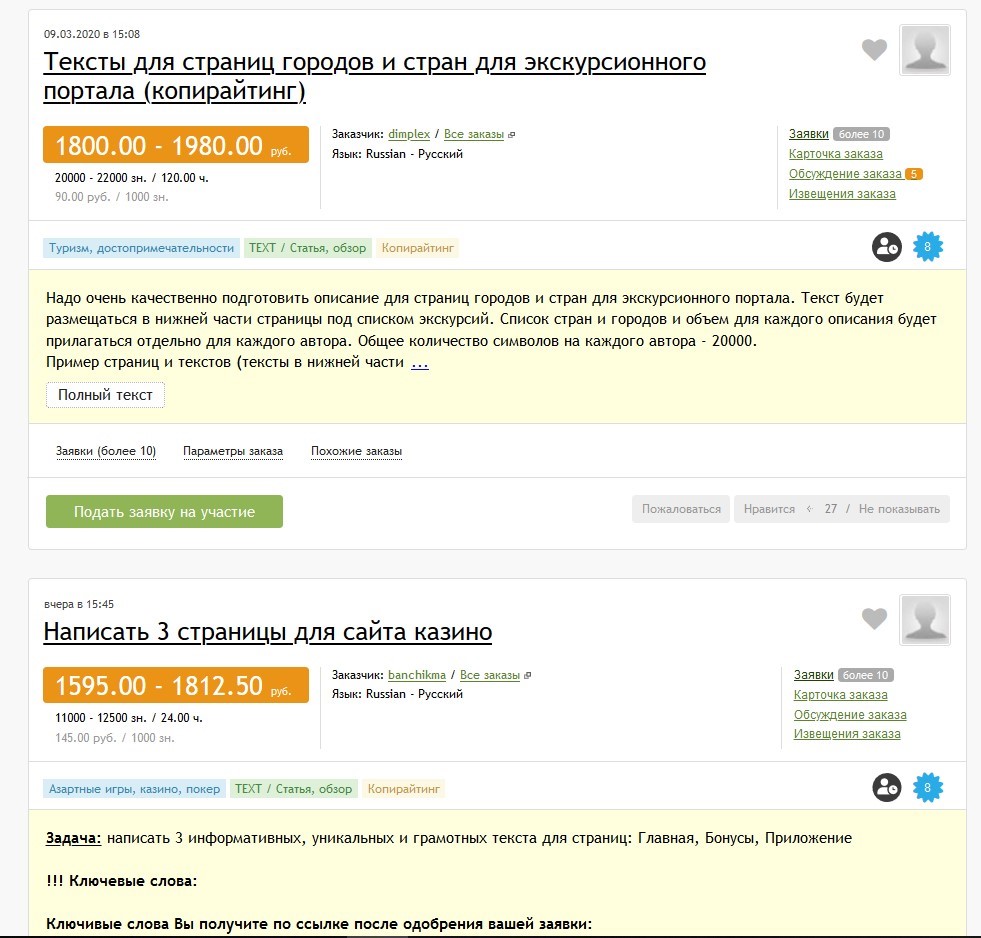Open the casino order's customer avatar
Image resolution: width=981 pixels, height=938 pixels.
click(x=925, y=620)
